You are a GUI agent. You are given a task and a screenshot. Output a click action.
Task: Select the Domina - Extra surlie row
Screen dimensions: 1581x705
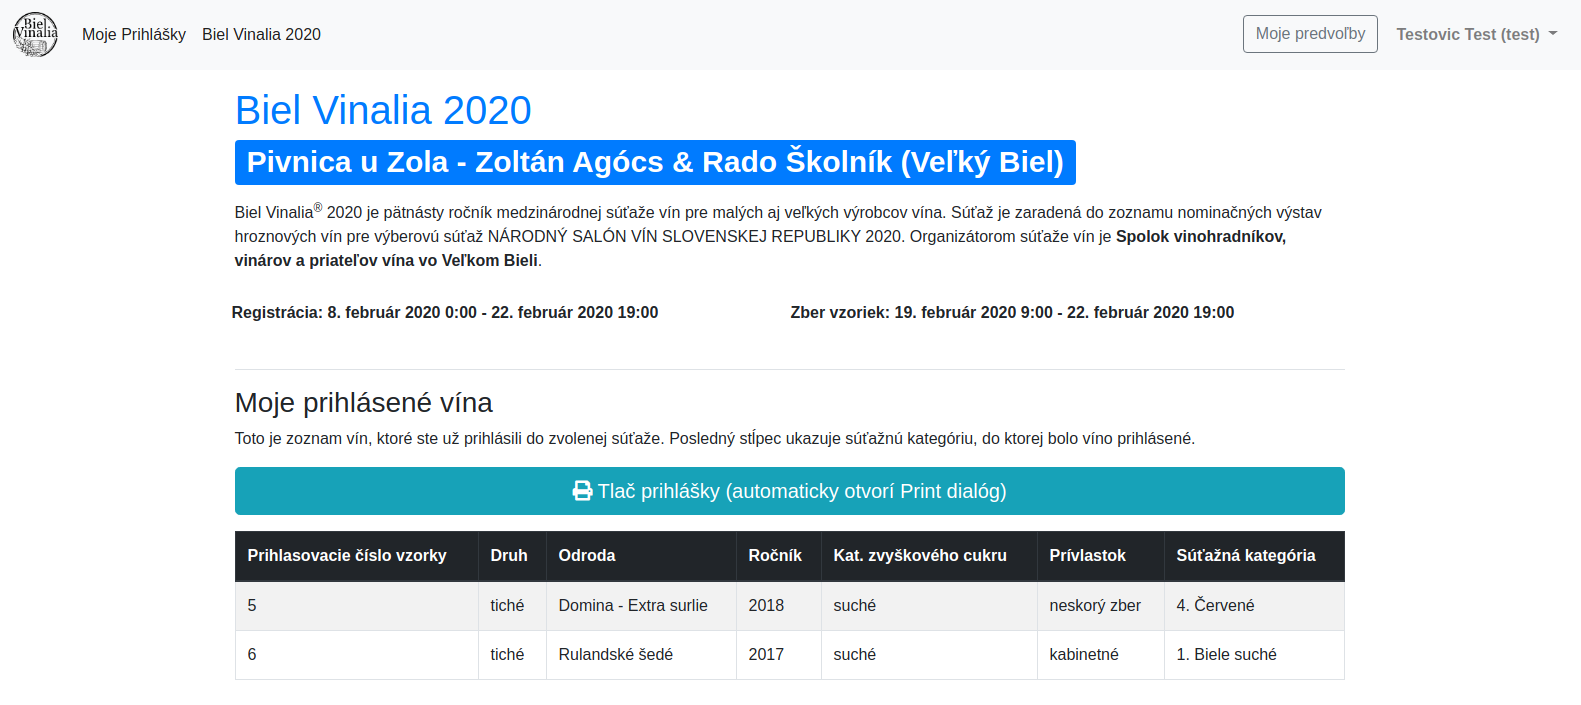tap(633, 605)
